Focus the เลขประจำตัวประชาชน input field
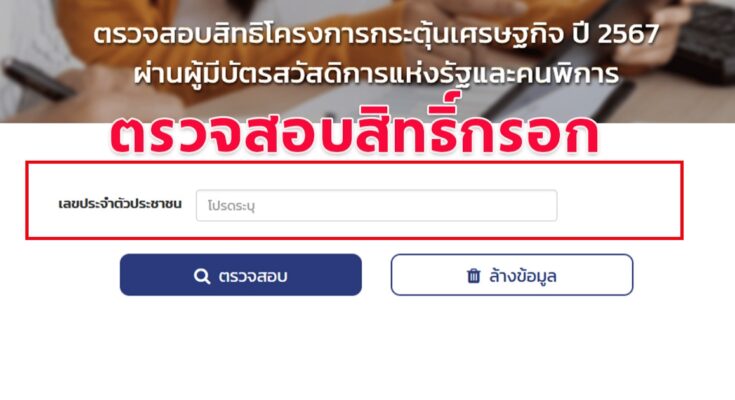The width and height of the screenshot is (735, 400). click(376, 205)
